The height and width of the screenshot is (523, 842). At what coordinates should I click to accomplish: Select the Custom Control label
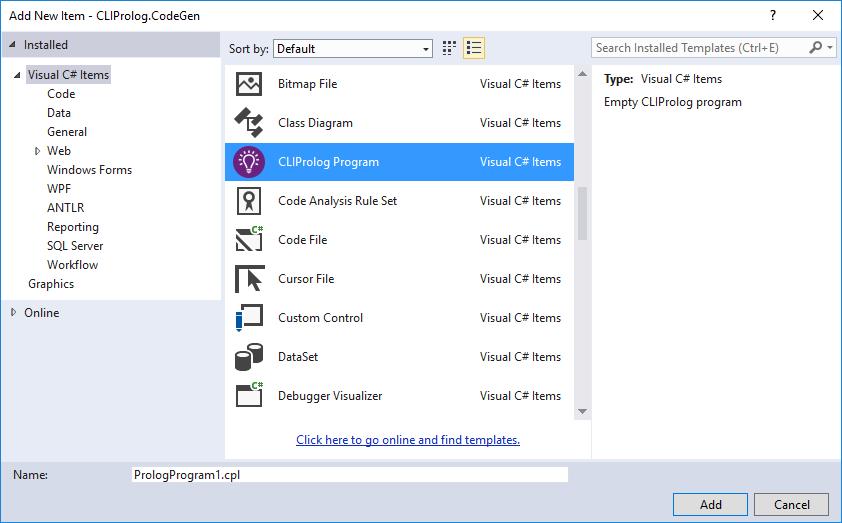(x=321, y=318)
